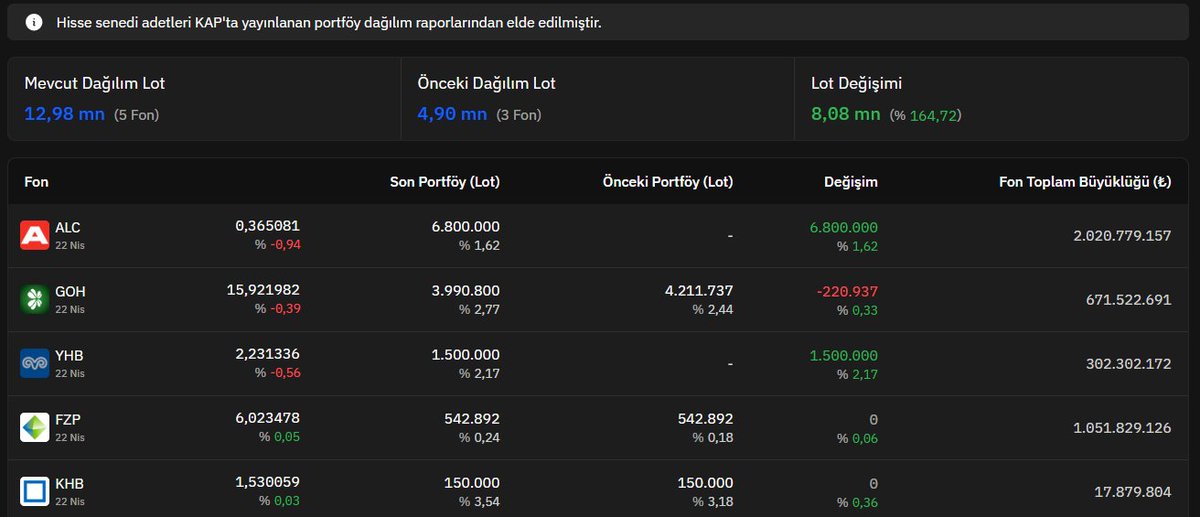Click YHB last portfolio 1.500.000

[466, 355]
